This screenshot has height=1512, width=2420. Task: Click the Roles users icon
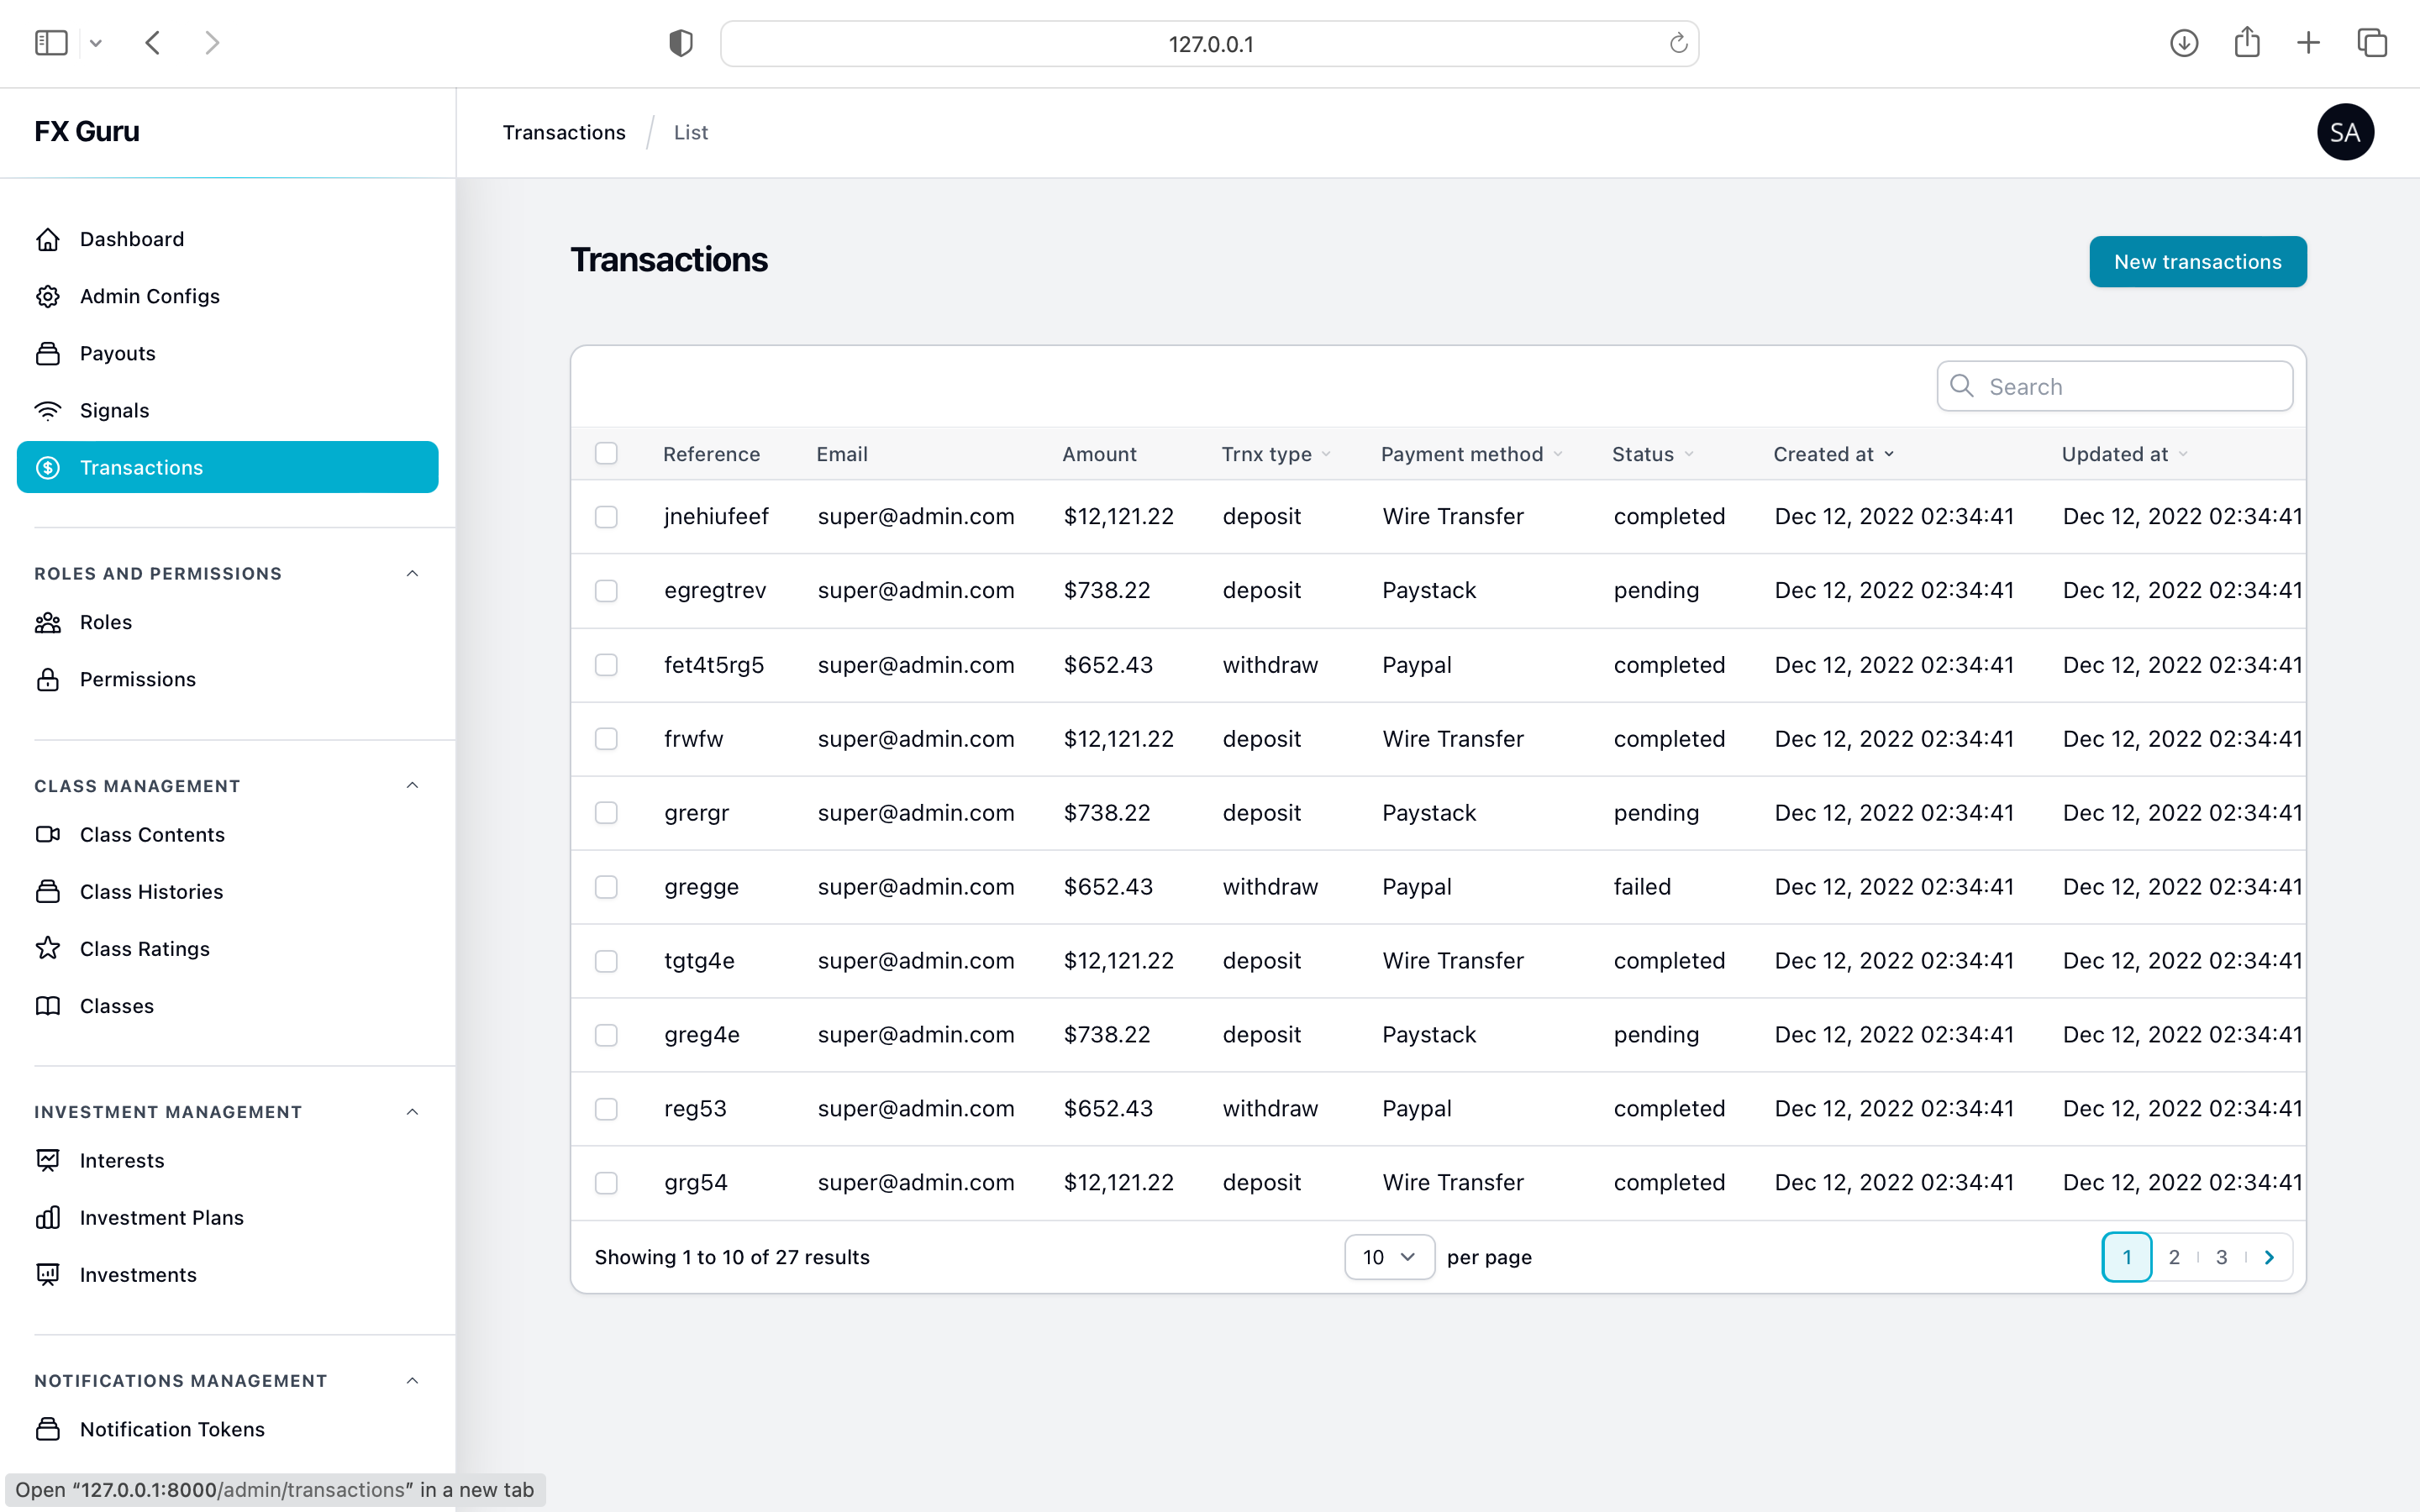click(48, 622)
